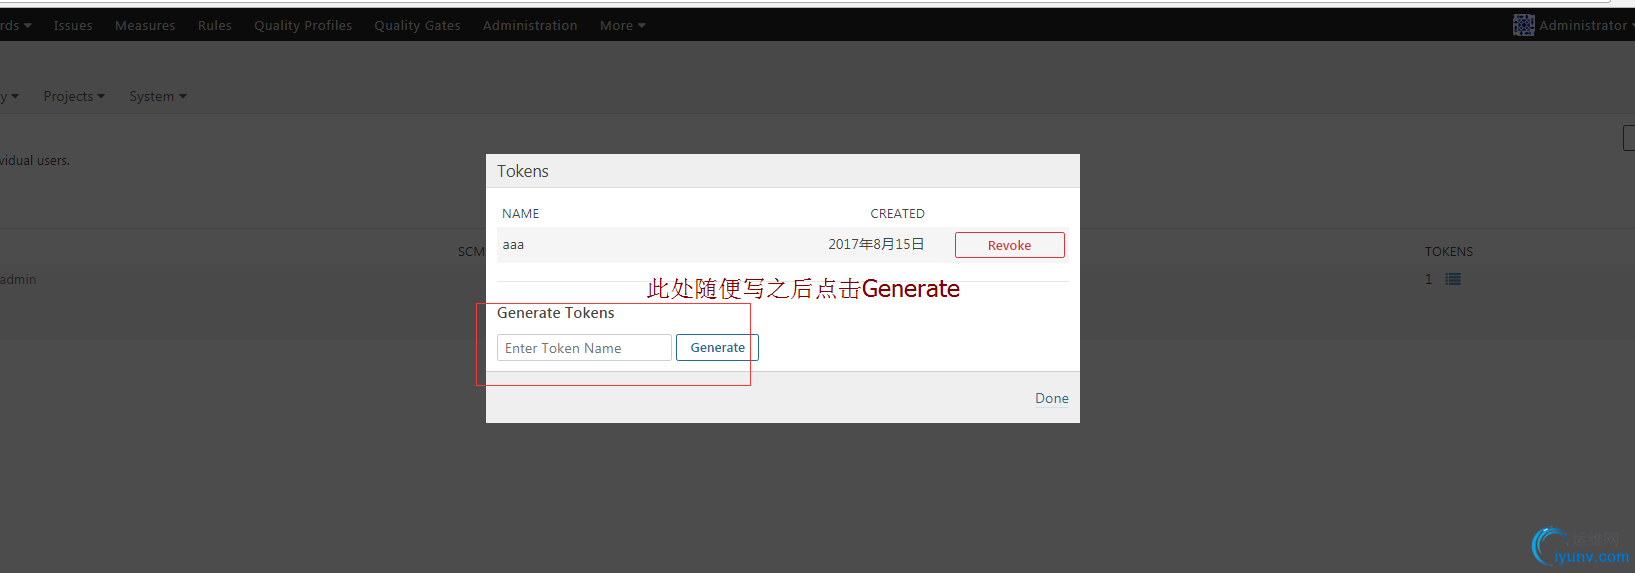Open Quality Gates

tap(417, 25)
